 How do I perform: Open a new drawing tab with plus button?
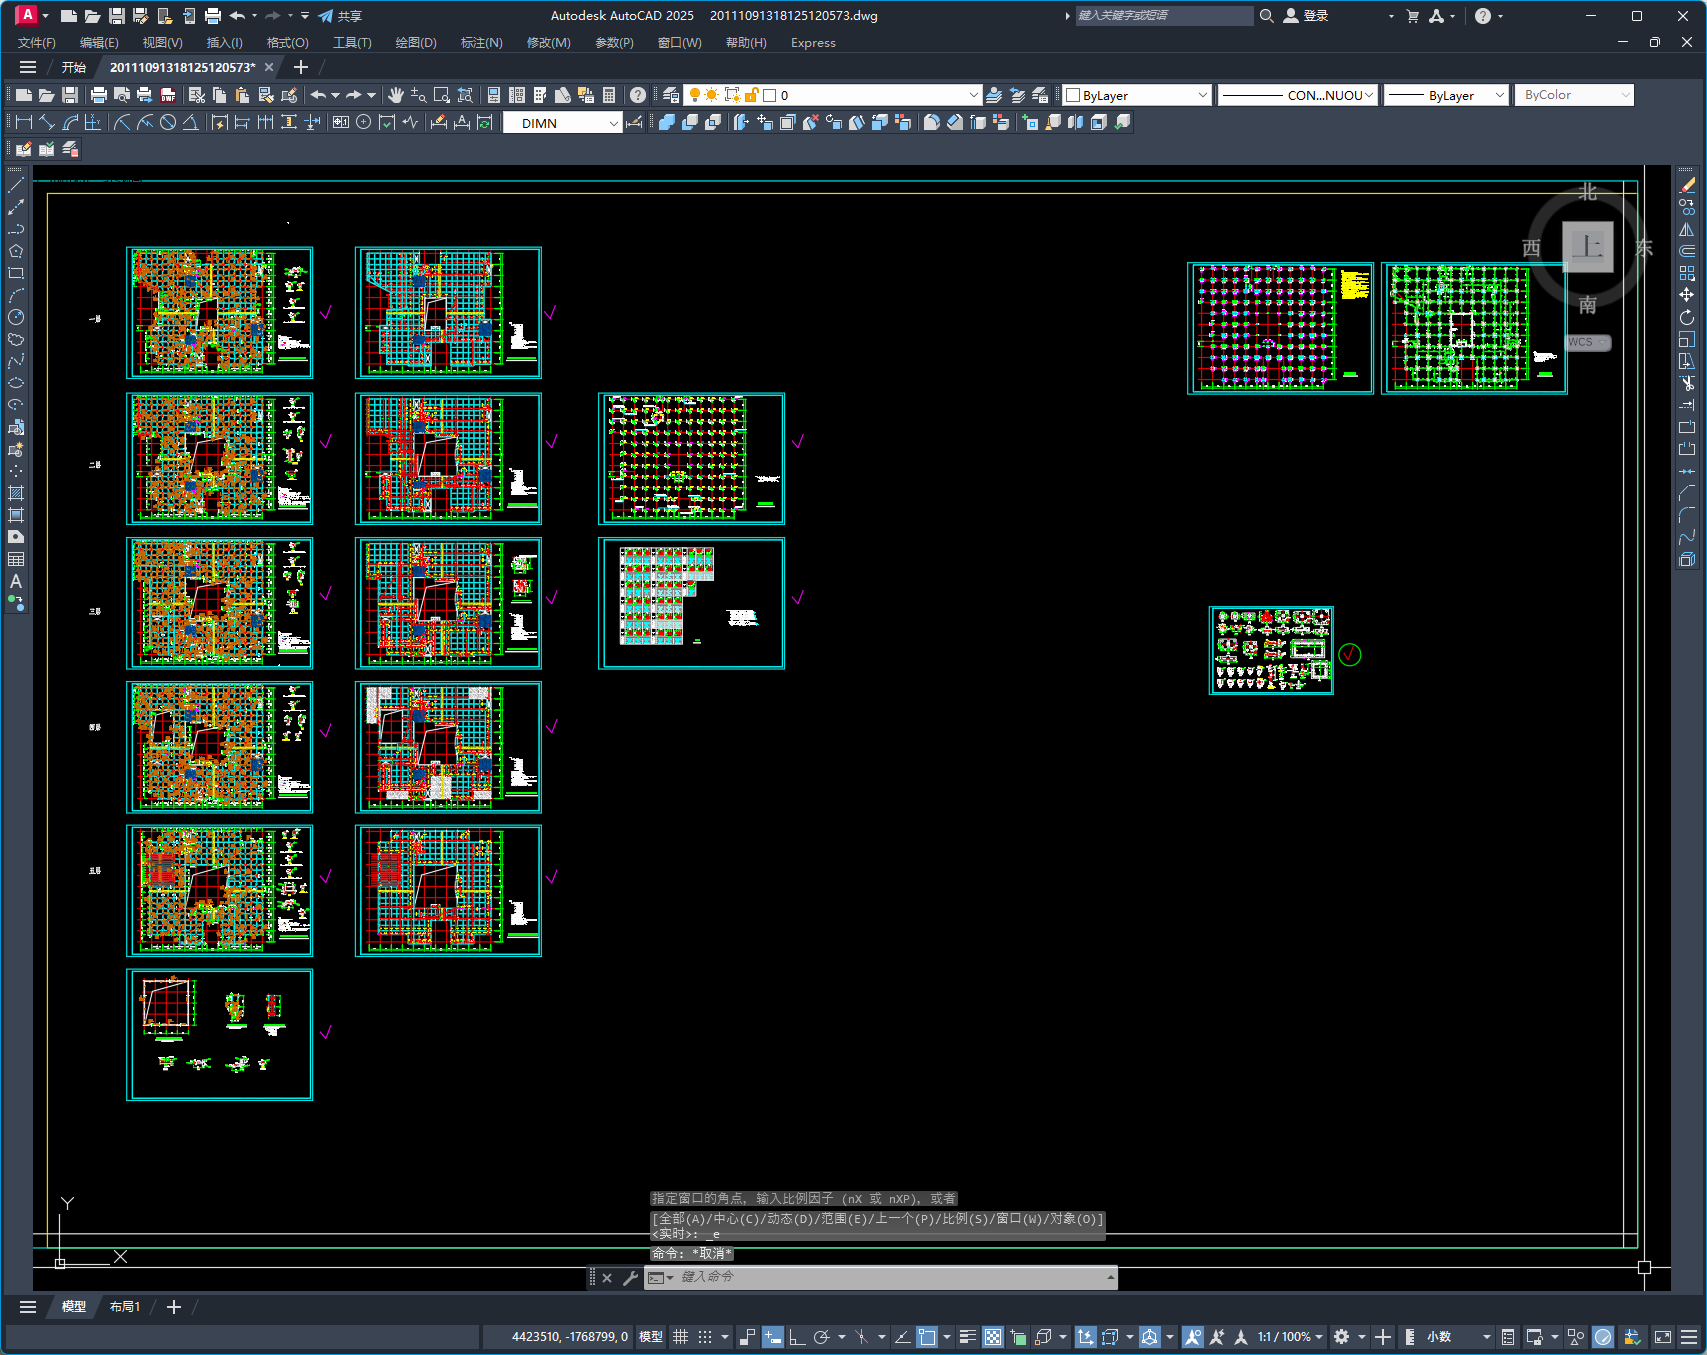point(301,67)
